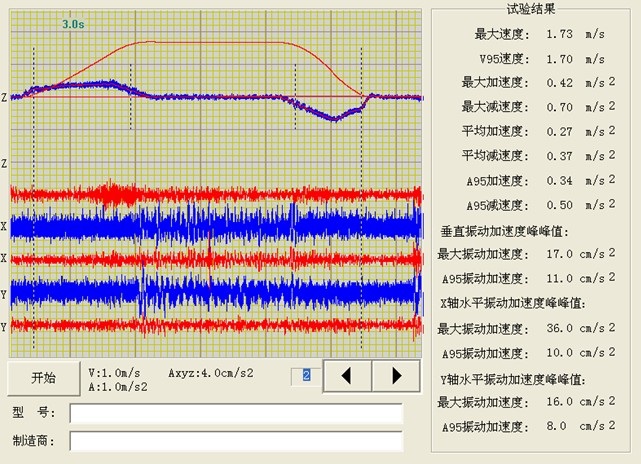
Task: Click the 最大减速度 value 0.70
Action: pos(560,107)
